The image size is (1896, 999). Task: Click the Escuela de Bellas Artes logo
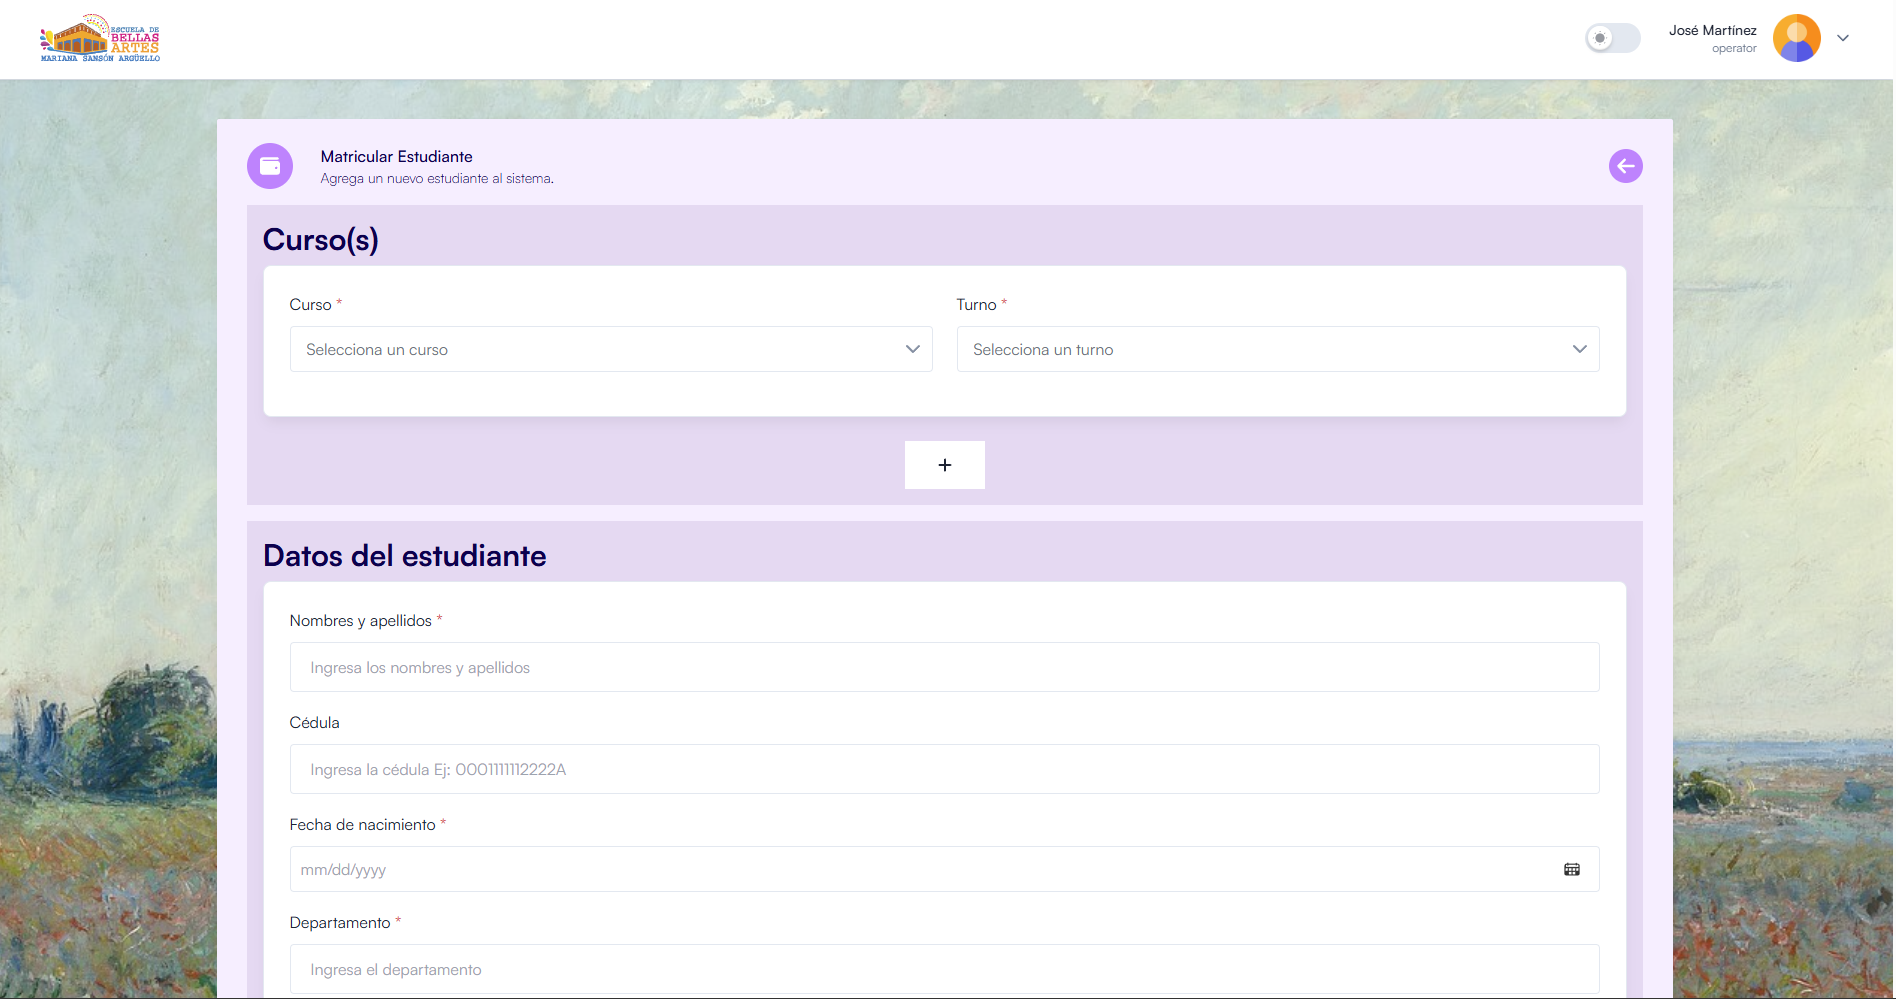(100, 38)
